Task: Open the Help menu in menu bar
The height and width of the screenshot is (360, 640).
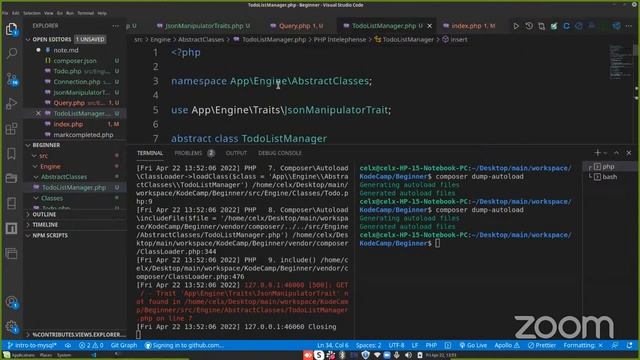Action: 102,13
